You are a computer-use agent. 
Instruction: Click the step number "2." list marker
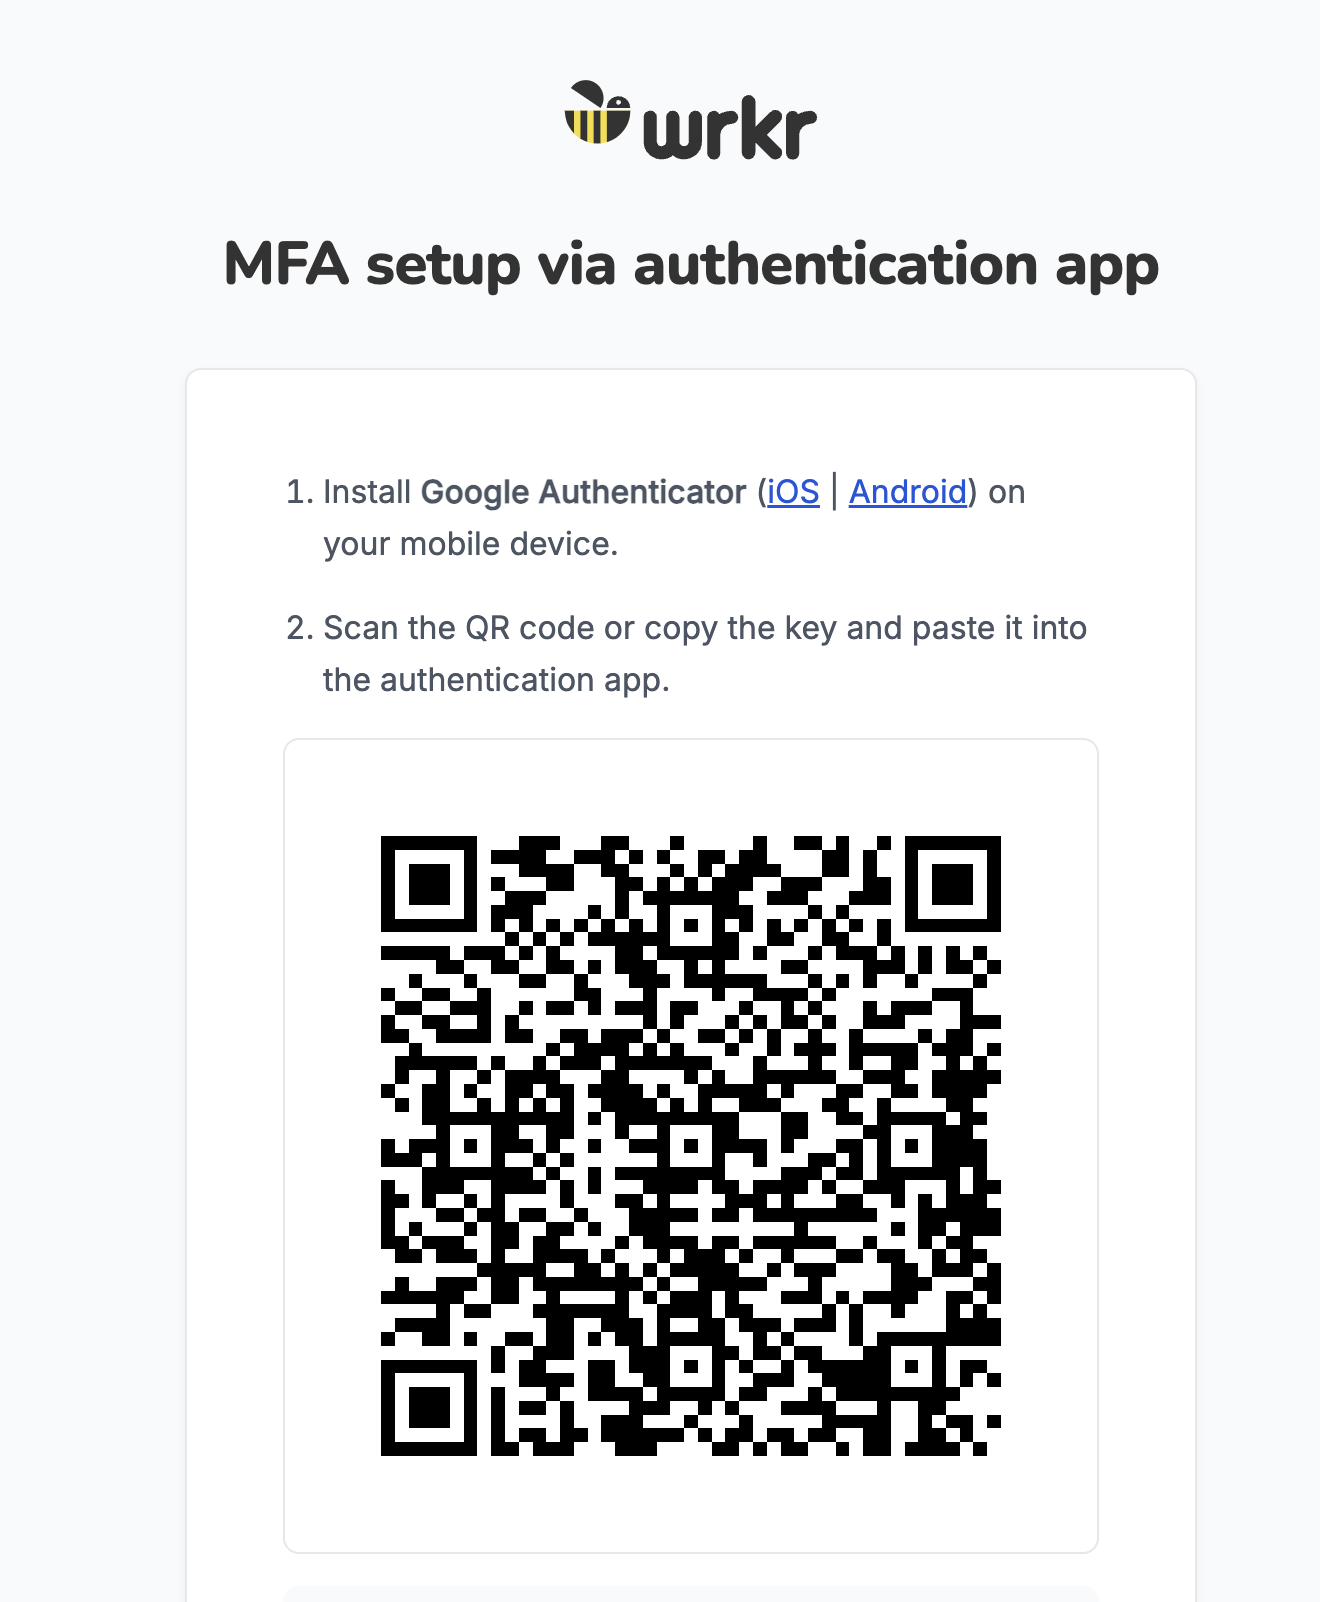click(x=300, y=628)
